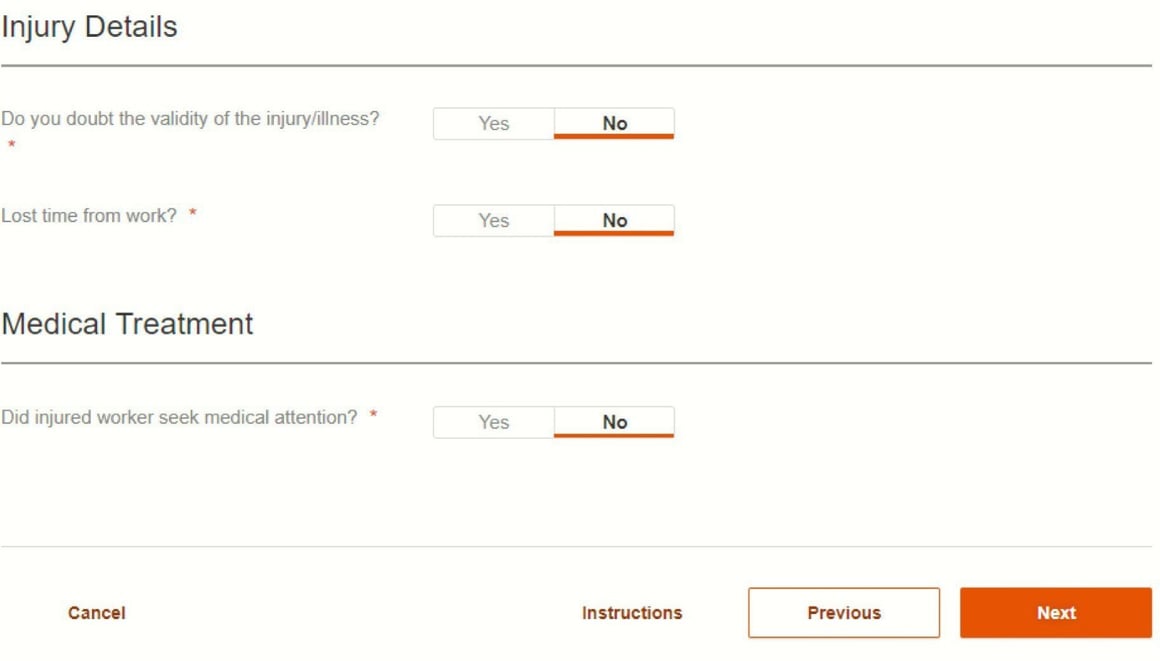Viewport: 1160px width, 661px height.
Task: Set medical attention sought to No
Action: pos(614,422)
